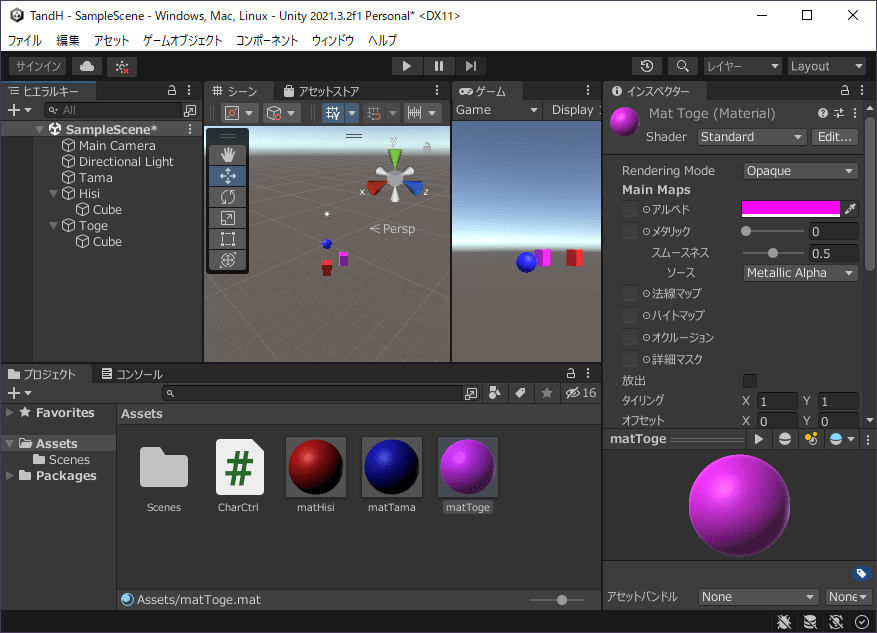Open the cloud services icon

(x=87, y=67)
